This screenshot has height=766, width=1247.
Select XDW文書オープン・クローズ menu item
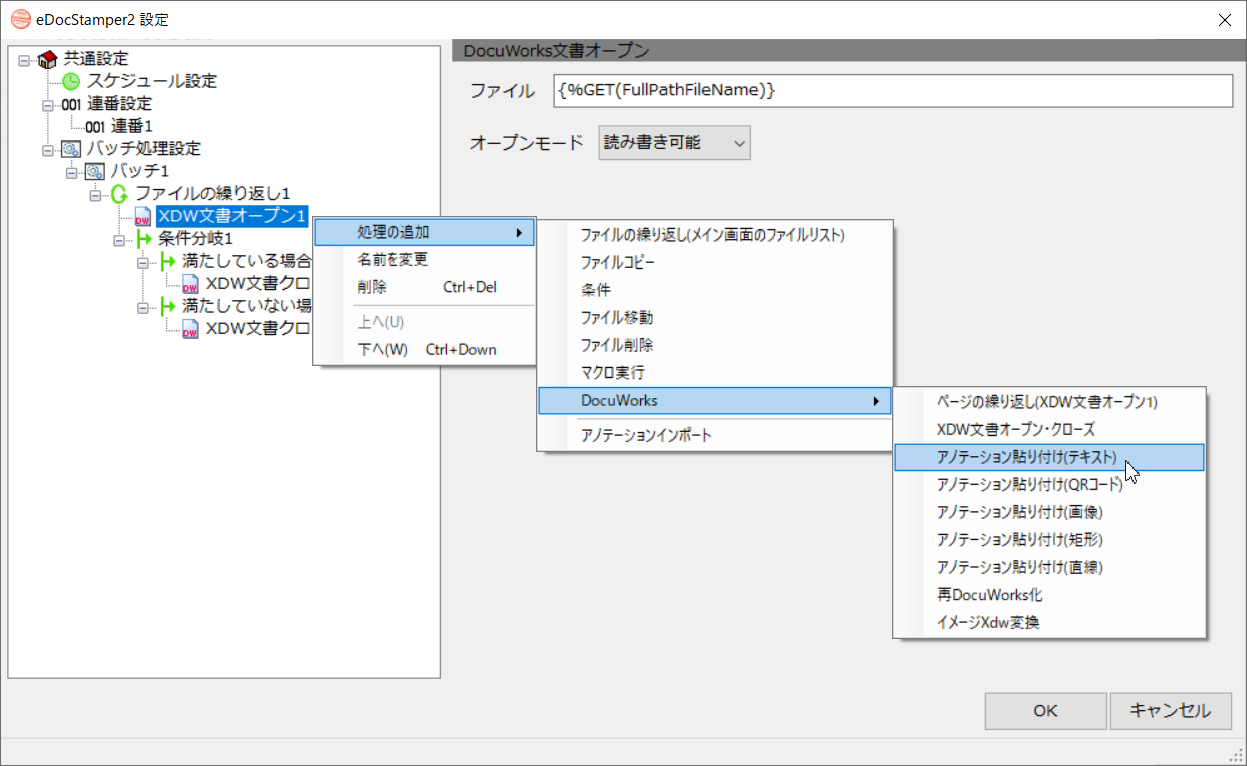pyautogui.click(x=1049, y=429)
